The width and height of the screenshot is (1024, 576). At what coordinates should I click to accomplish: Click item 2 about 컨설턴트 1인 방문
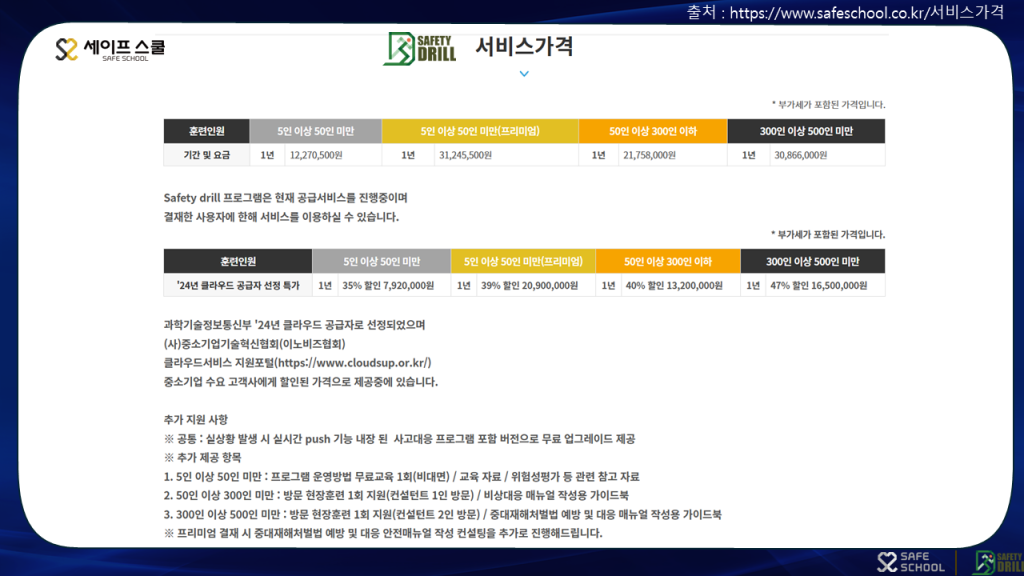pyautogui.click(x=396, y=495)
